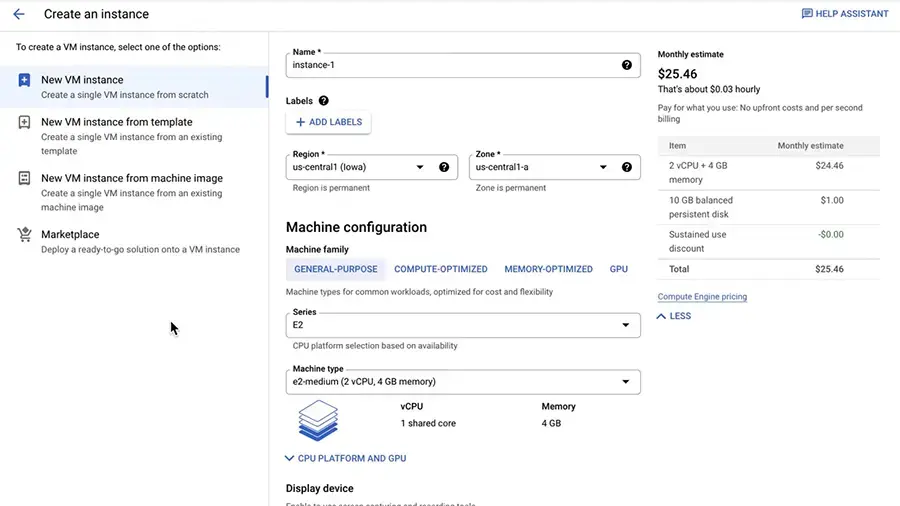
Task: Click the Machine configuration heading
Action: (356, 227)
